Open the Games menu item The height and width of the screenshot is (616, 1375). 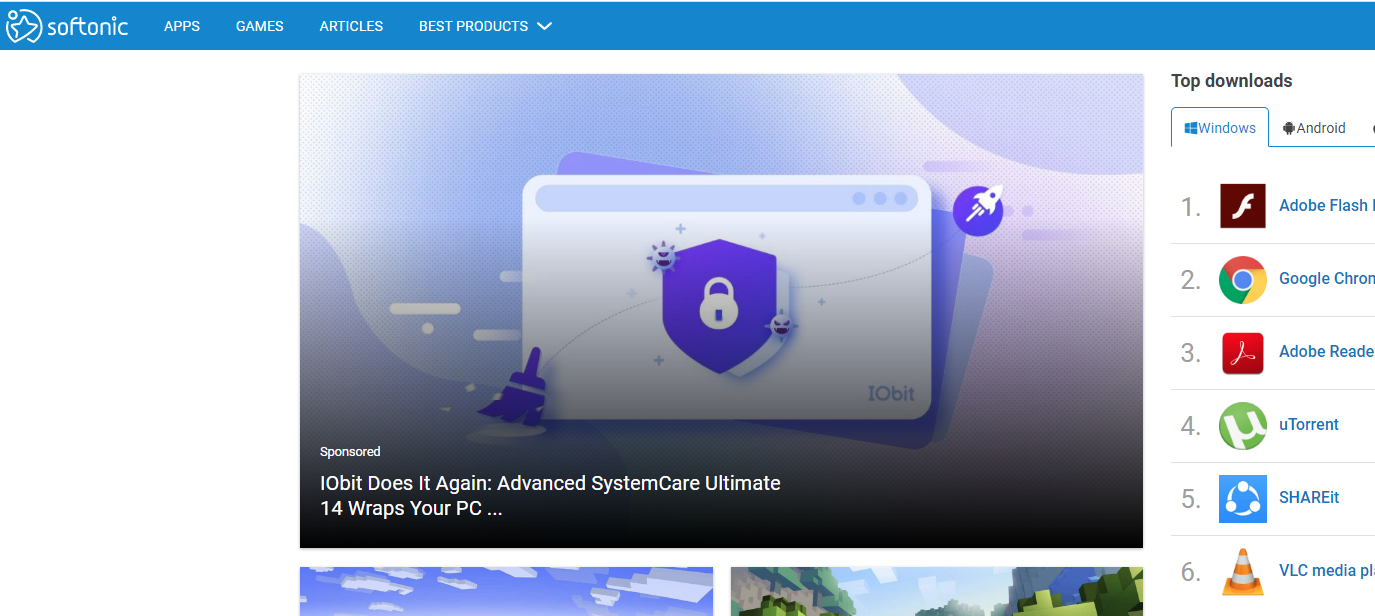pos(260,27)
